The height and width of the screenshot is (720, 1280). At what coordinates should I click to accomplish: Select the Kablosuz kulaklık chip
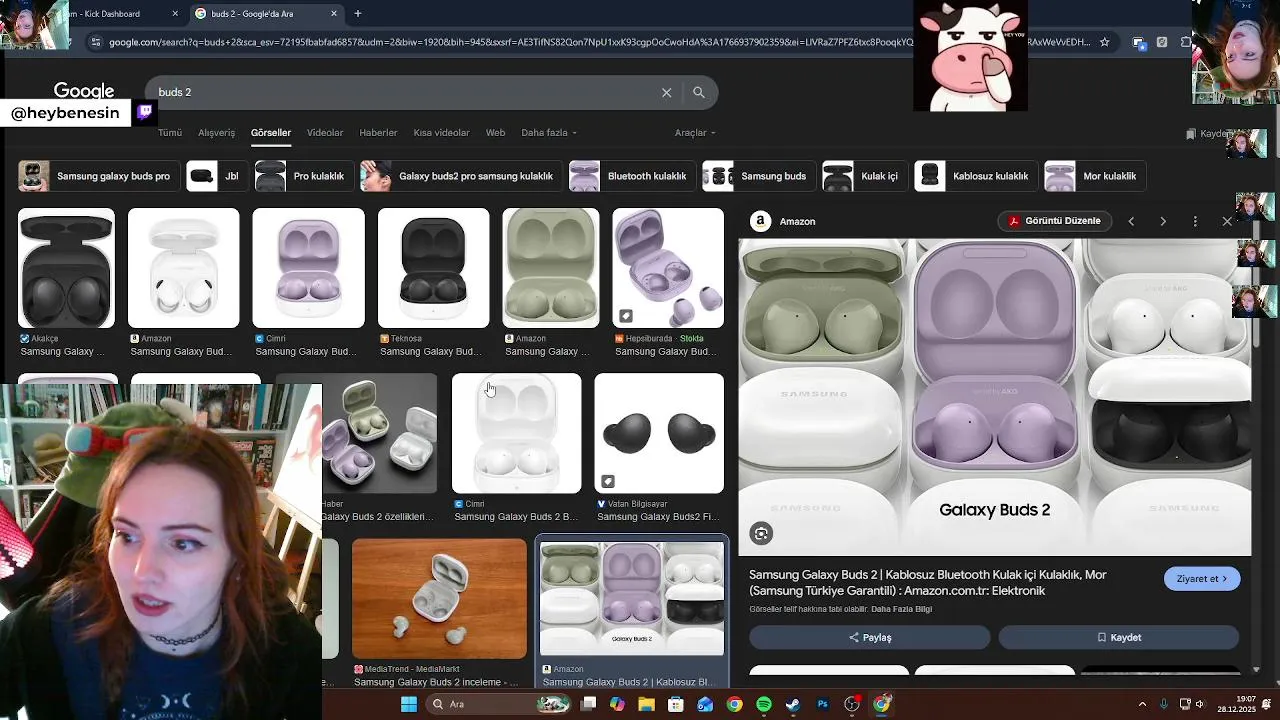coord(976,176)
